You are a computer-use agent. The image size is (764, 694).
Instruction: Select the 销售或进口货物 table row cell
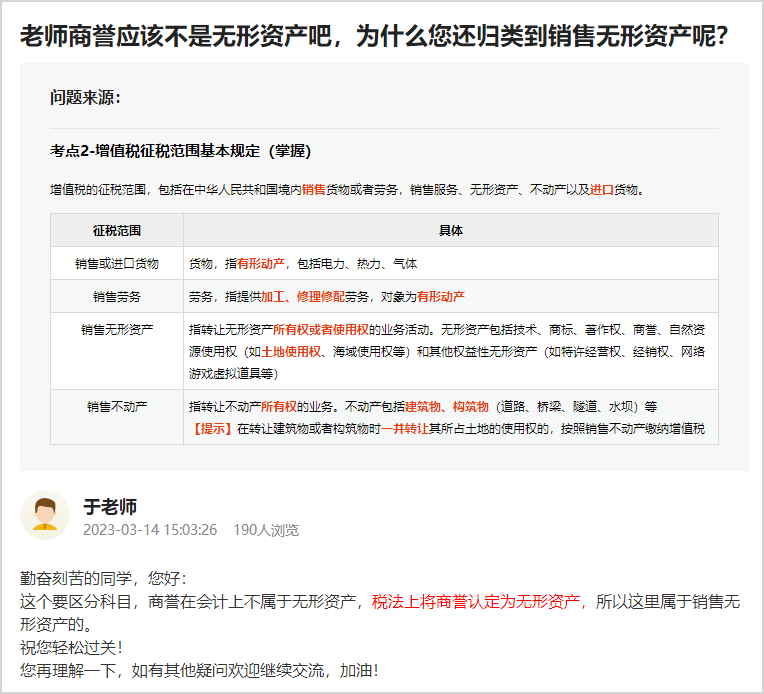117,264
